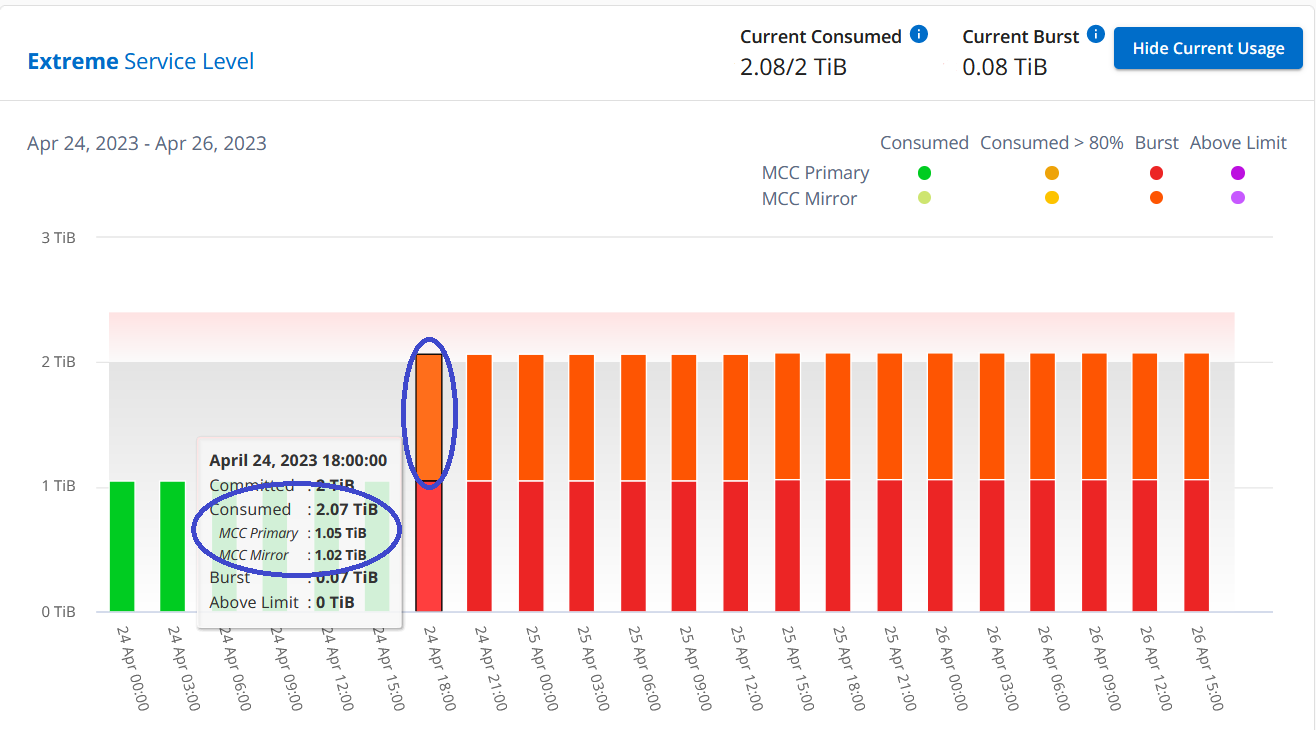Click the Hide Current Usage button
The image size is (1316, 730).
(1208, 48)
